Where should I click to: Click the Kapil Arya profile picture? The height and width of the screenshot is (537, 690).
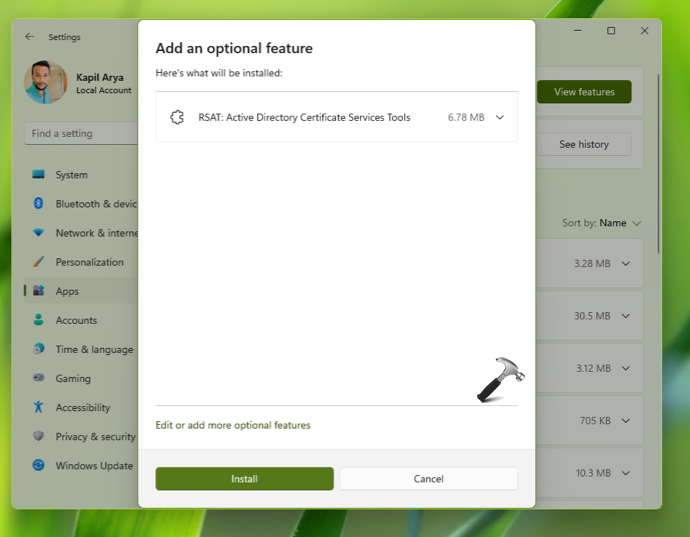[x=46, y=82]
